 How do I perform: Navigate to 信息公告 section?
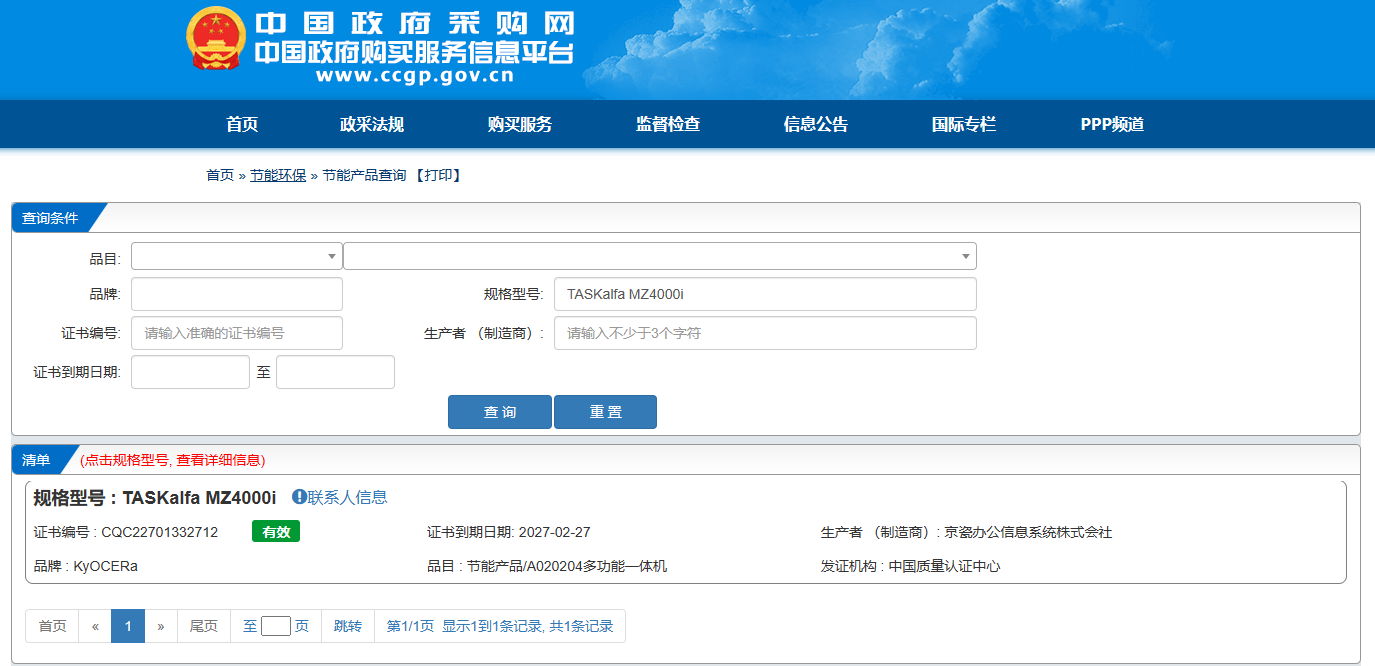(x=816, y=125)
